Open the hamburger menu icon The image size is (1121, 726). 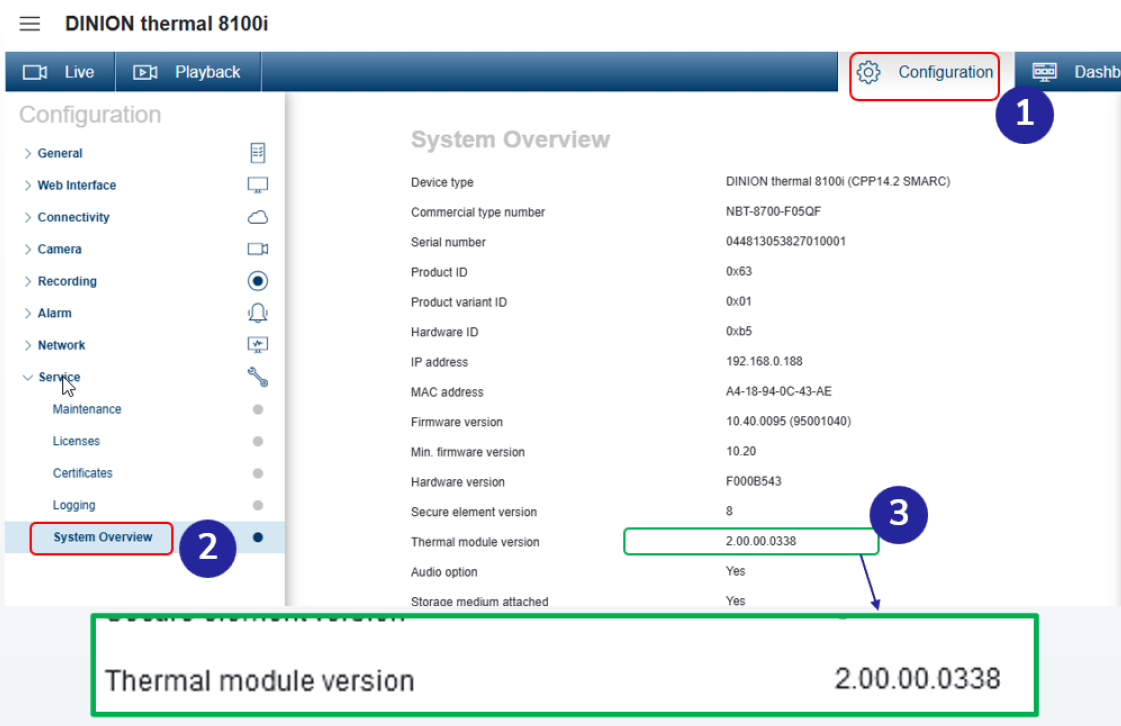[30, 24]
